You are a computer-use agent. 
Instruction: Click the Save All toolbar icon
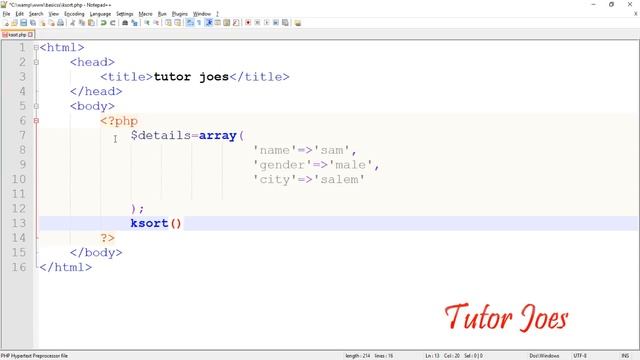(x=33, y=23)
